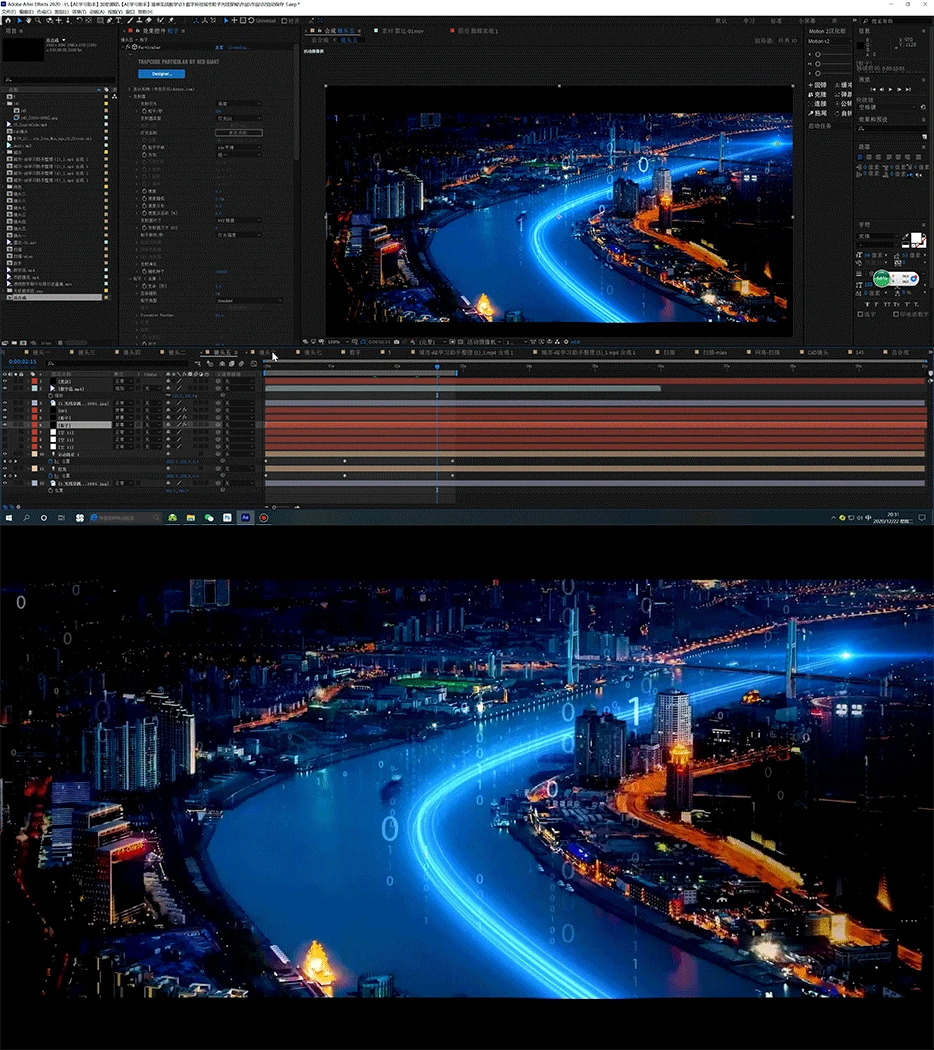Hide layer 2 video with its eye toggle

[x=5, y=388]
